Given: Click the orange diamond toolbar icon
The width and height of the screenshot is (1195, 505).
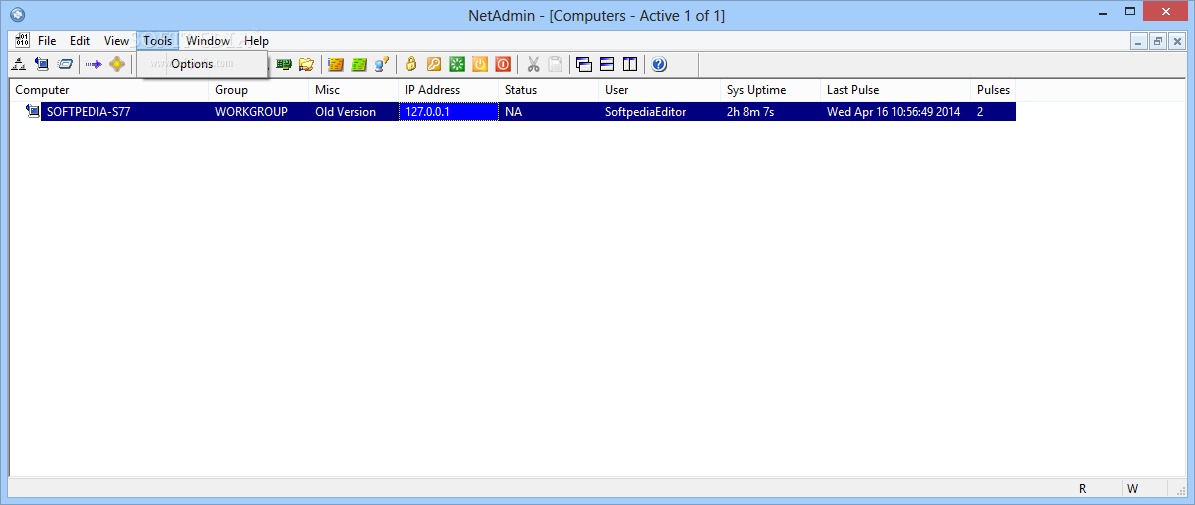Looking at the screenshot, I should point(116,65).
